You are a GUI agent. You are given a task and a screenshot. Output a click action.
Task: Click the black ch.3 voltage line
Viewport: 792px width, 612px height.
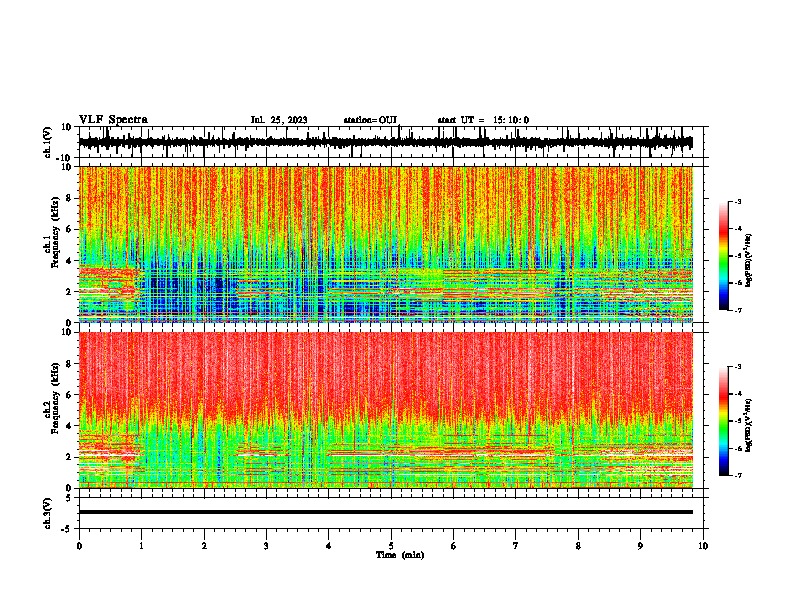385,512
